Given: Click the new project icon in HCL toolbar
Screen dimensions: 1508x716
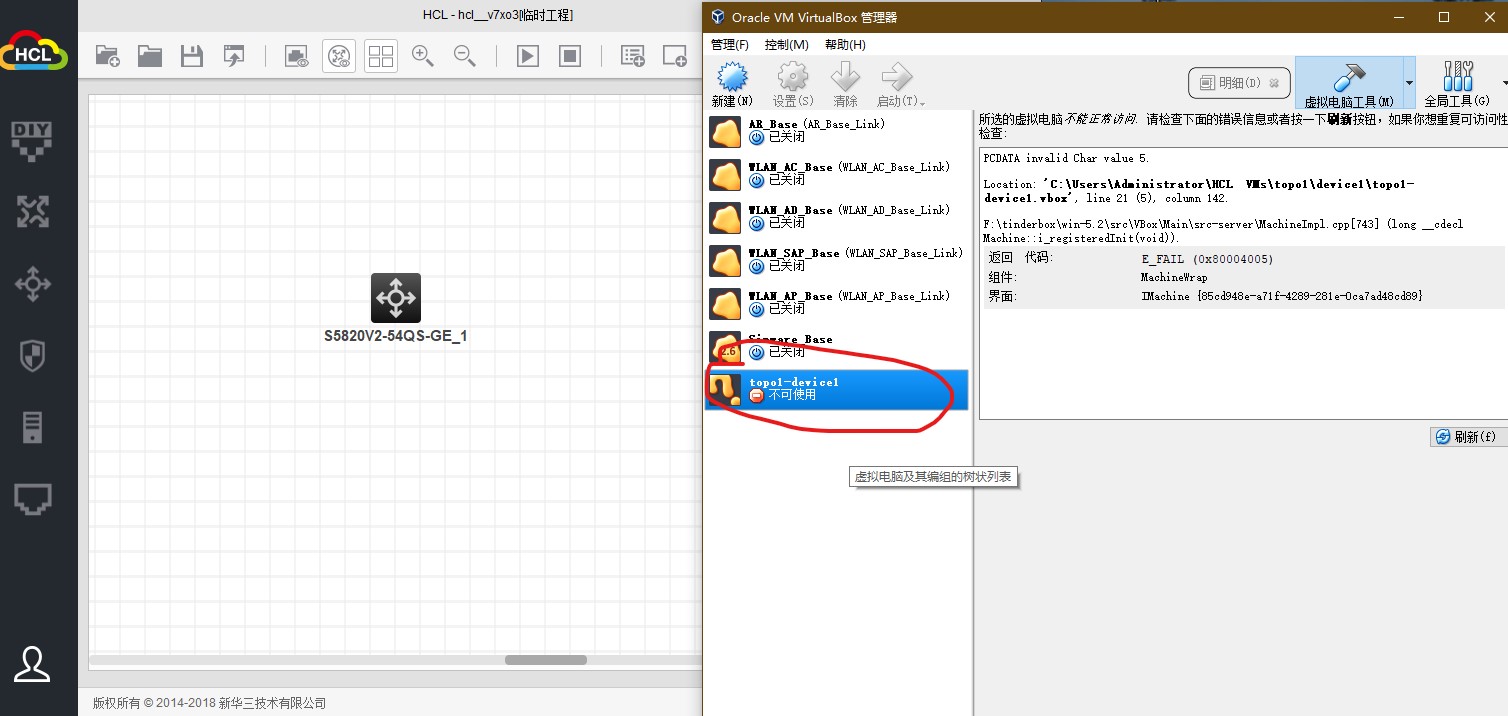Looking at the screenshot, I should [x=108, y=56].
